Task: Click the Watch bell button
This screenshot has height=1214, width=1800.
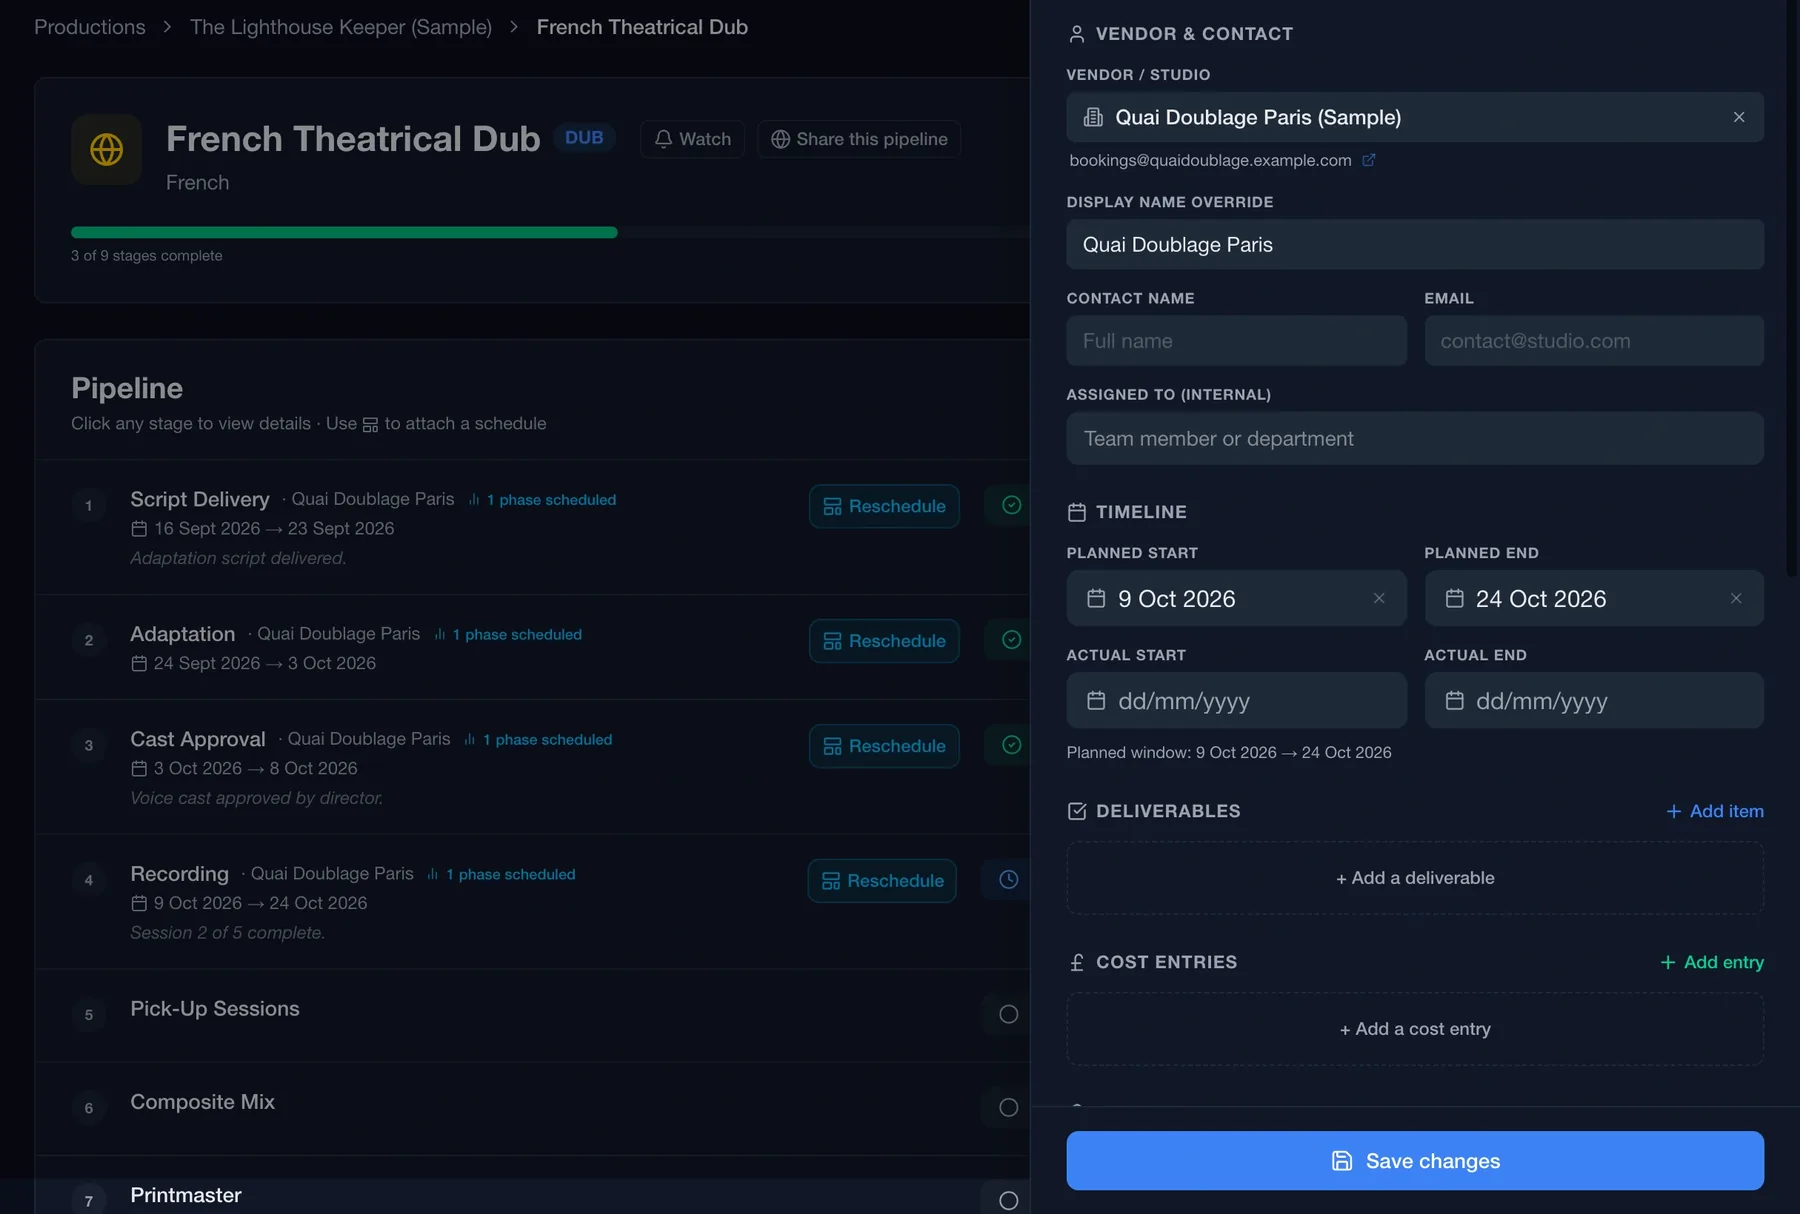Action: coord(692,139)
